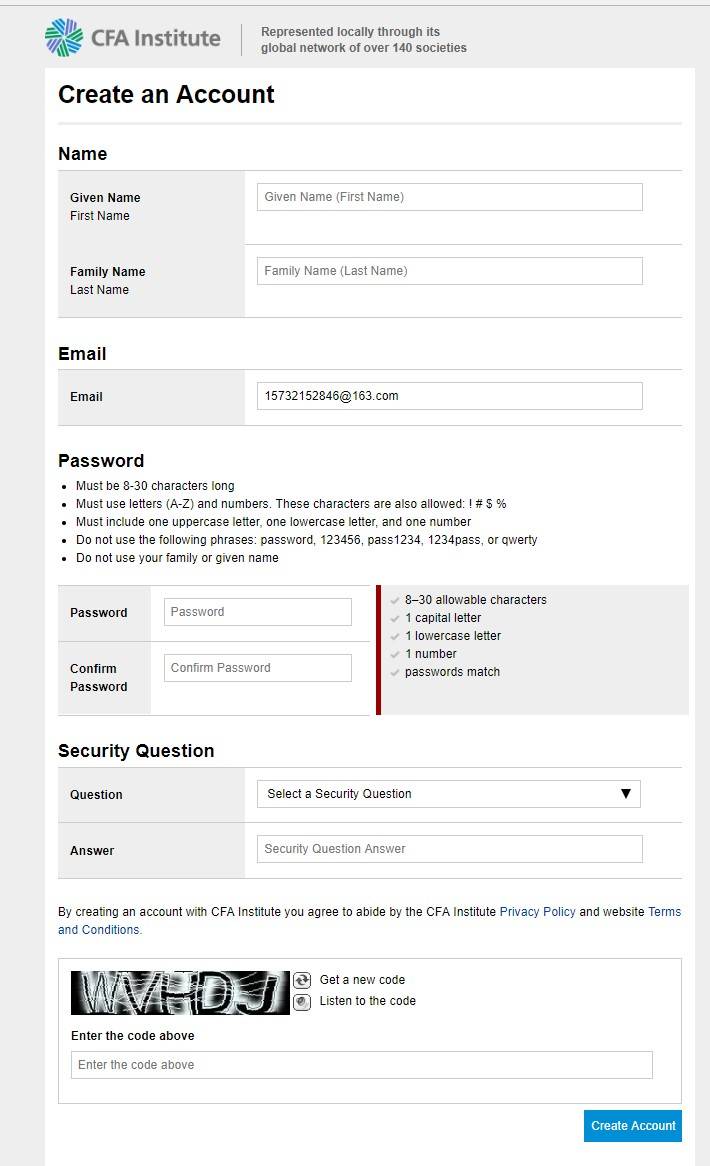Click the Listen to the code text
Image resolution: width=710 pixels, height=1166 pixels.
tap(367, 1001)
